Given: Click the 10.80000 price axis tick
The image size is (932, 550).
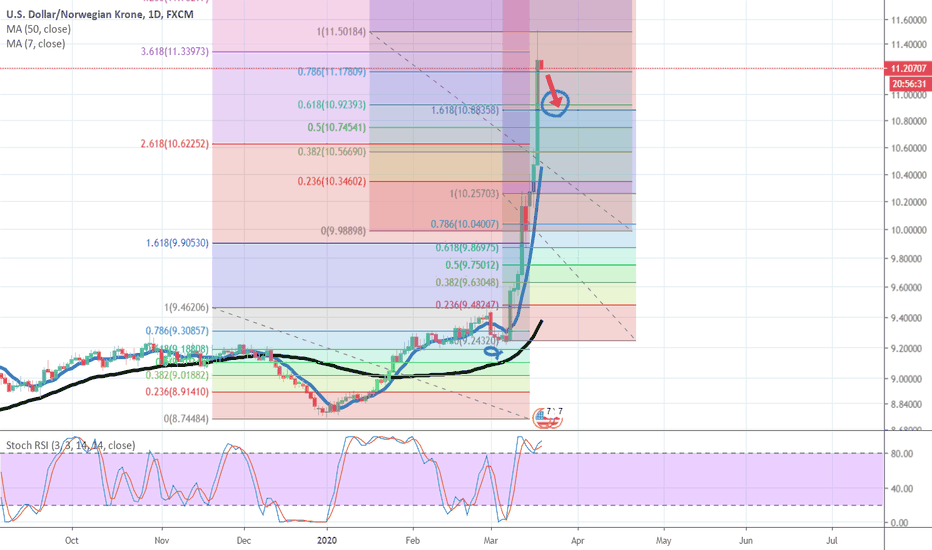Looking at the screenshot, I should pyautogui.click(x=908, y=121).
